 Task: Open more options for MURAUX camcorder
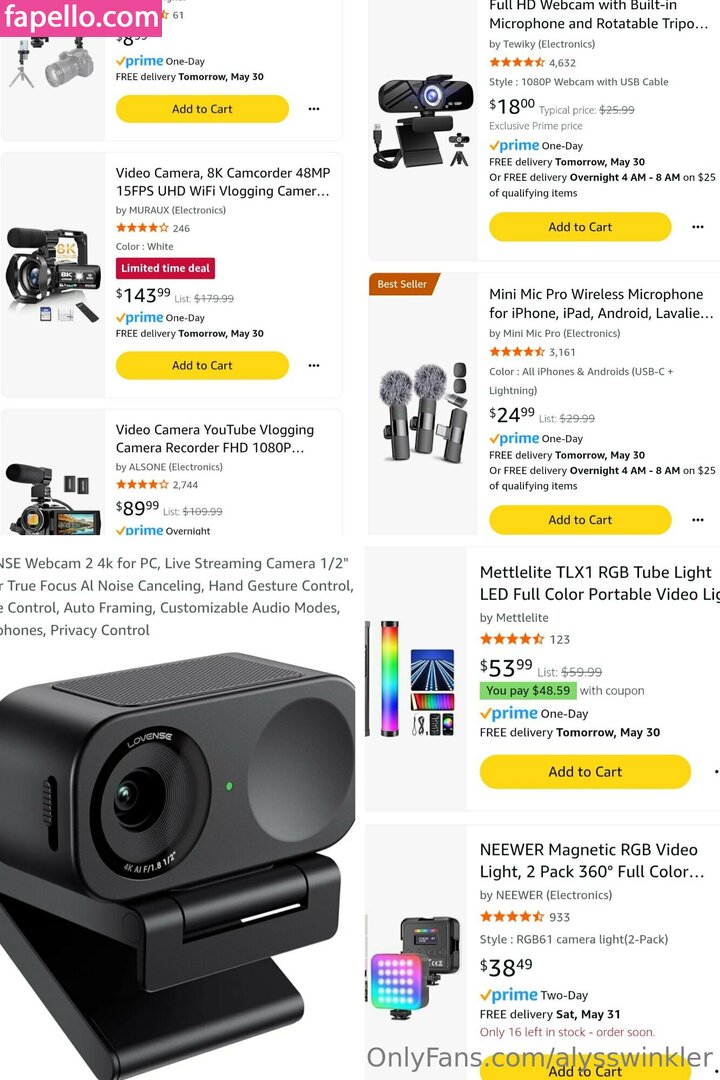point(313,366)
